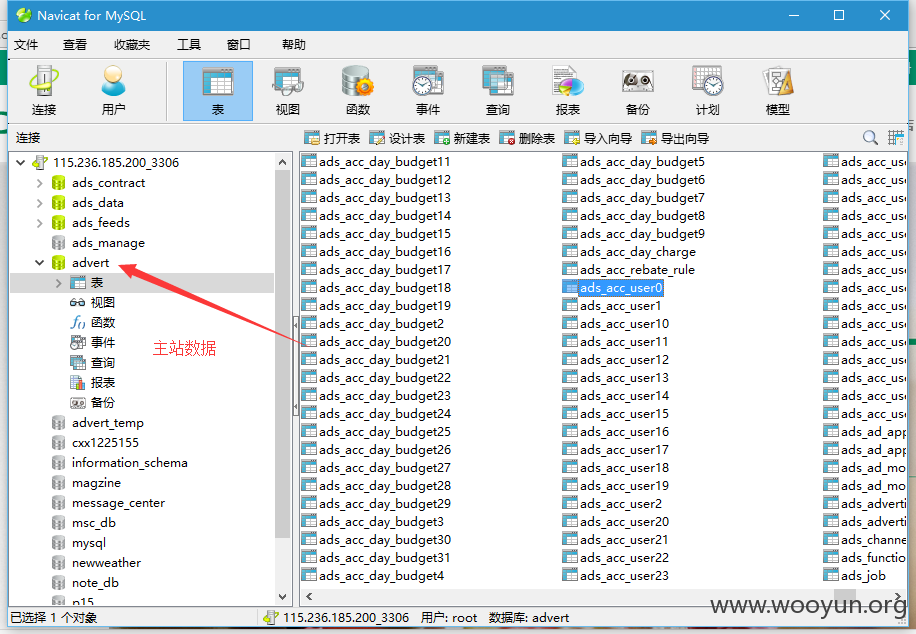Open the 收藏夹 menu

pyautogui.click(x=132, y=44)
